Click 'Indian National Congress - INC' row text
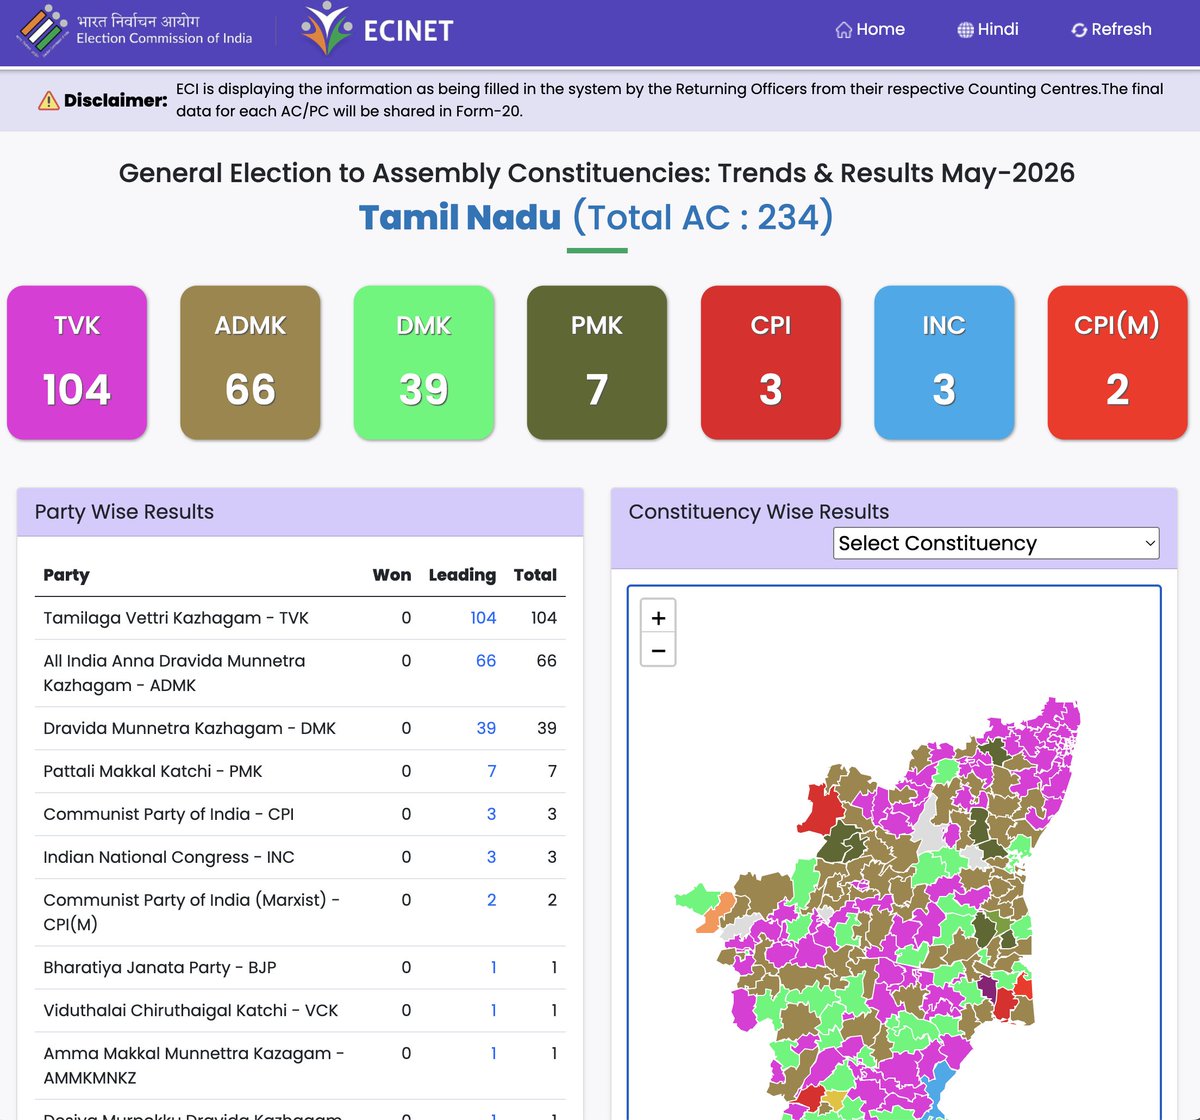 coord(169,857)
